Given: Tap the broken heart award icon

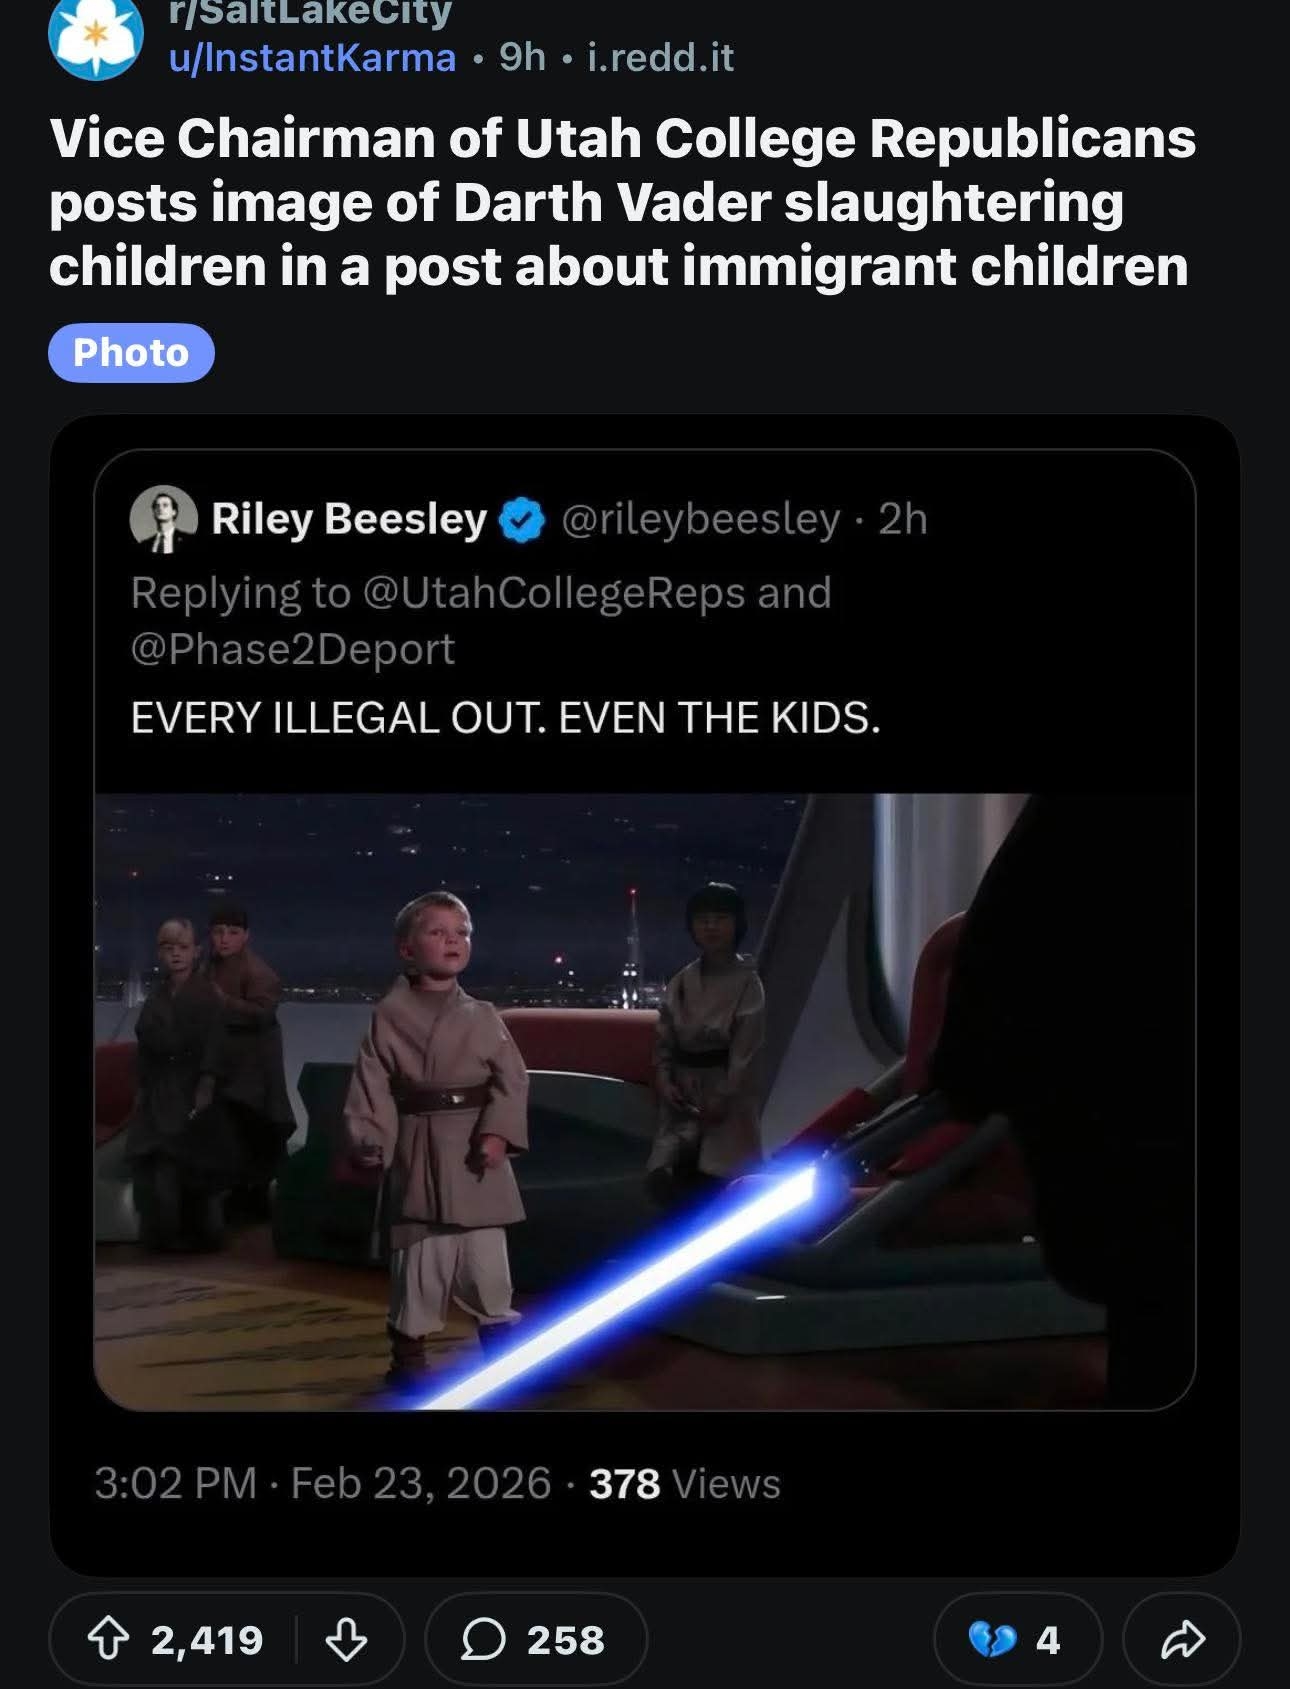Looking at the screenshot, I should [992, 1640].
